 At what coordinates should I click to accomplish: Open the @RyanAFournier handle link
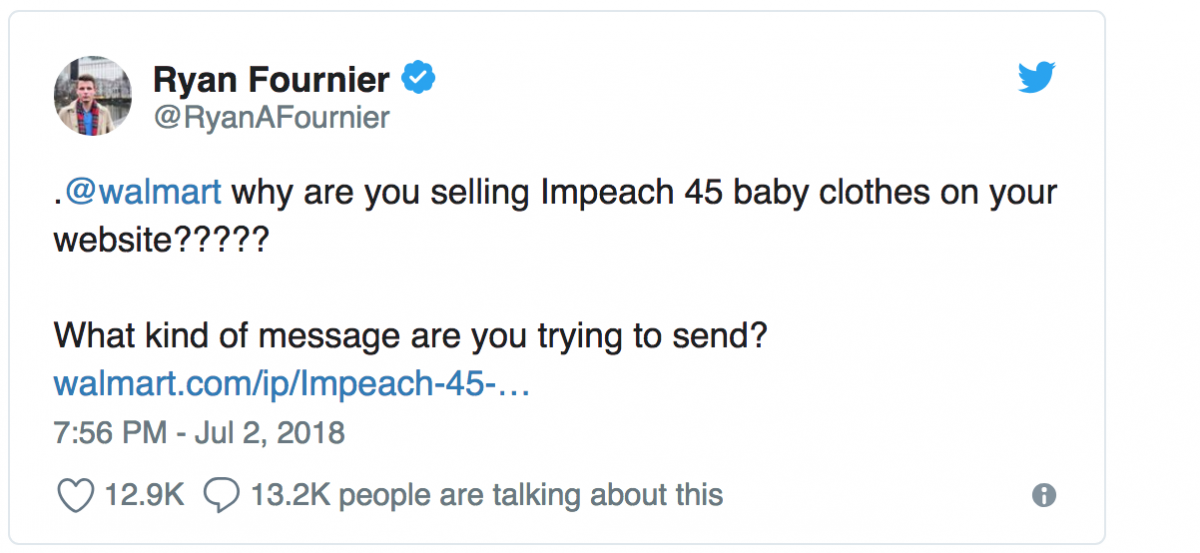tap(270, 117)
